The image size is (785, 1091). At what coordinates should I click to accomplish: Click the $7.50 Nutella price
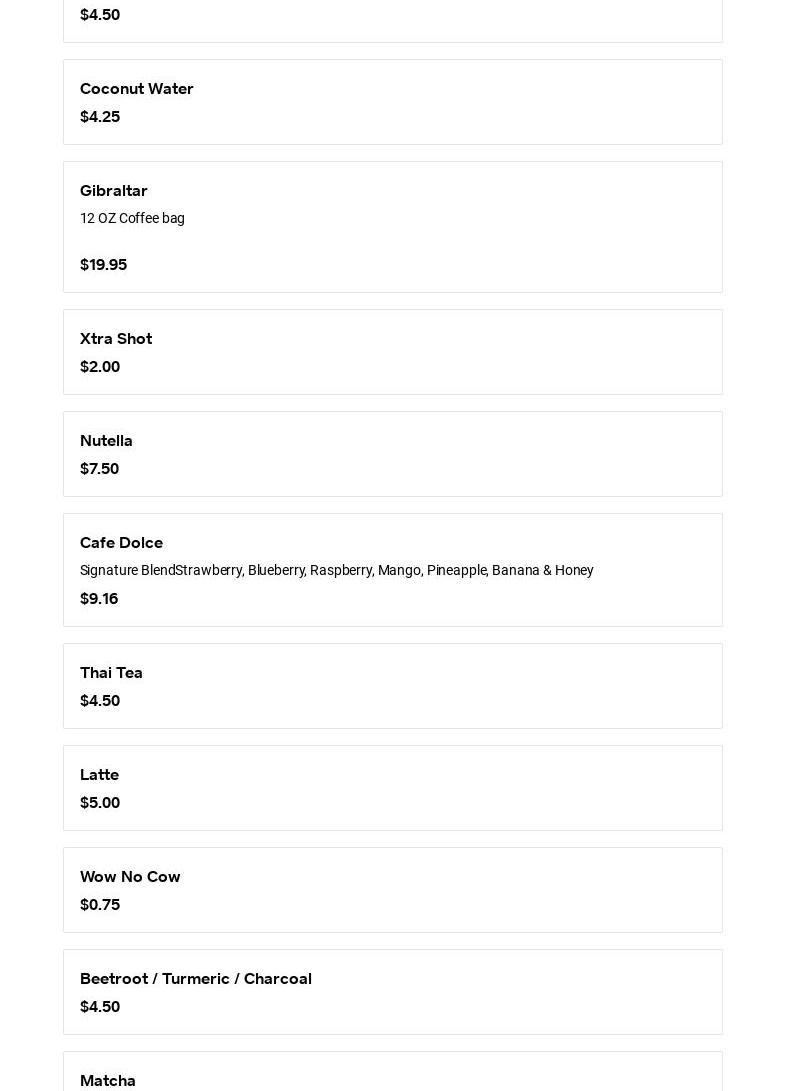coord(99,469)
